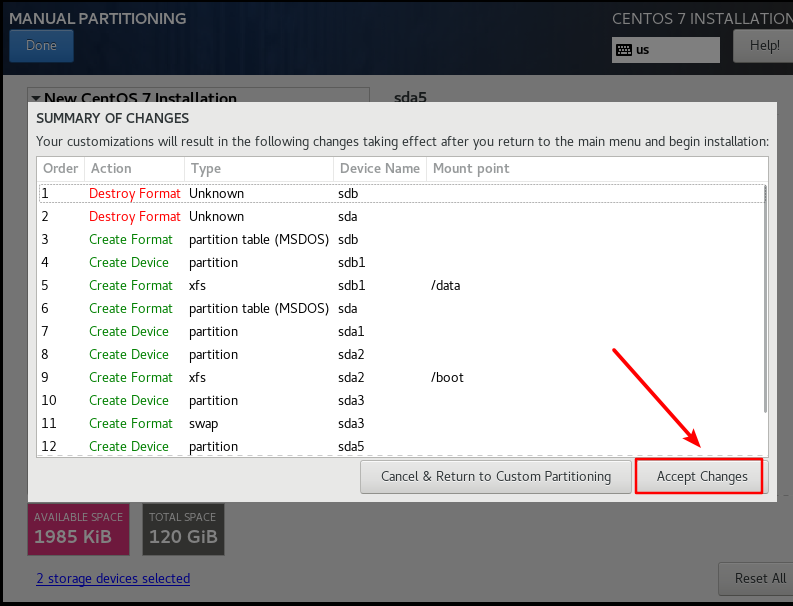
Task: Sort by the Device Name column header
Action: pos(380,168)
